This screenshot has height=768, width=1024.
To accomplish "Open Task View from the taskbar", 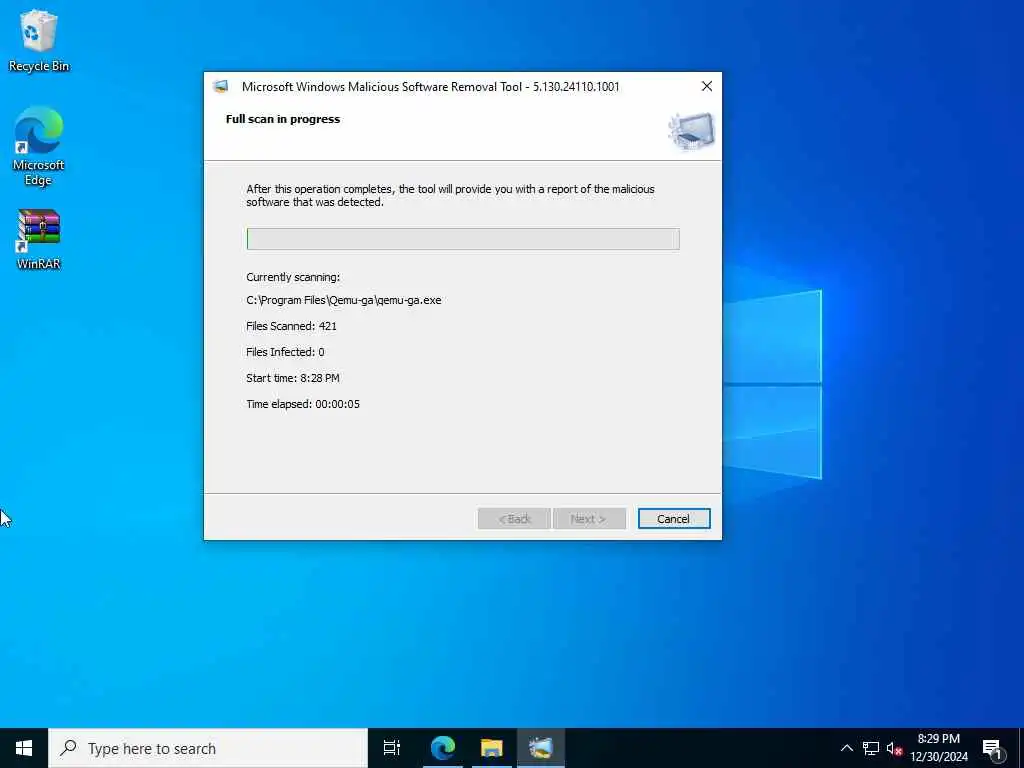I will (x=392, y=748).
